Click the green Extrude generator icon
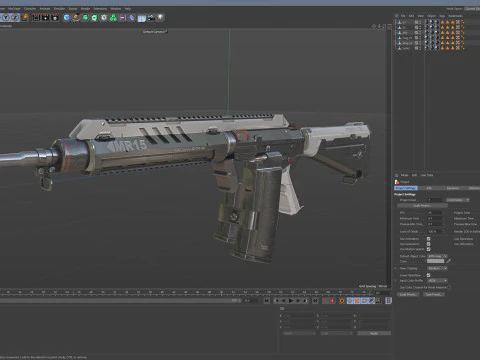 [x=95, y=17]
